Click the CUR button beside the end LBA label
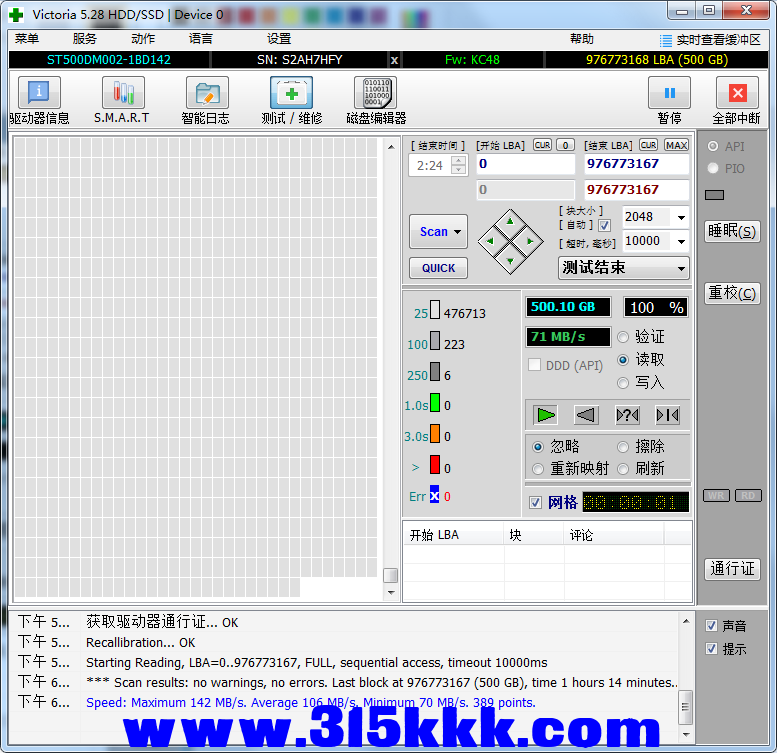This screenshot has width=777, height=753. (x=648, y=145)
